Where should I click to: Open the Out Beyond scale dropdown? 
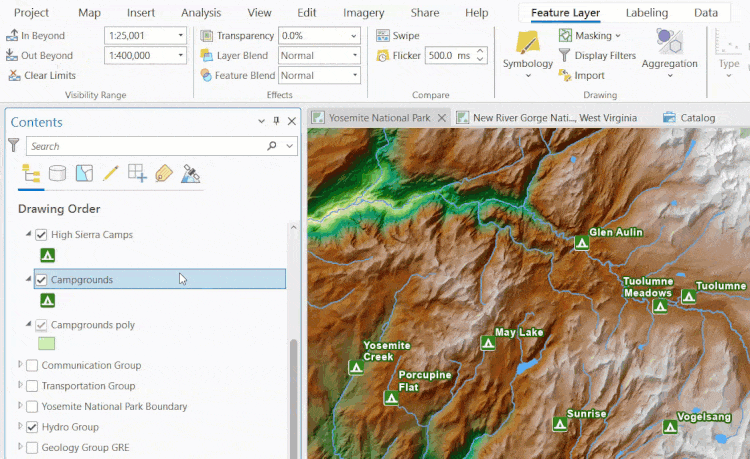180,55
